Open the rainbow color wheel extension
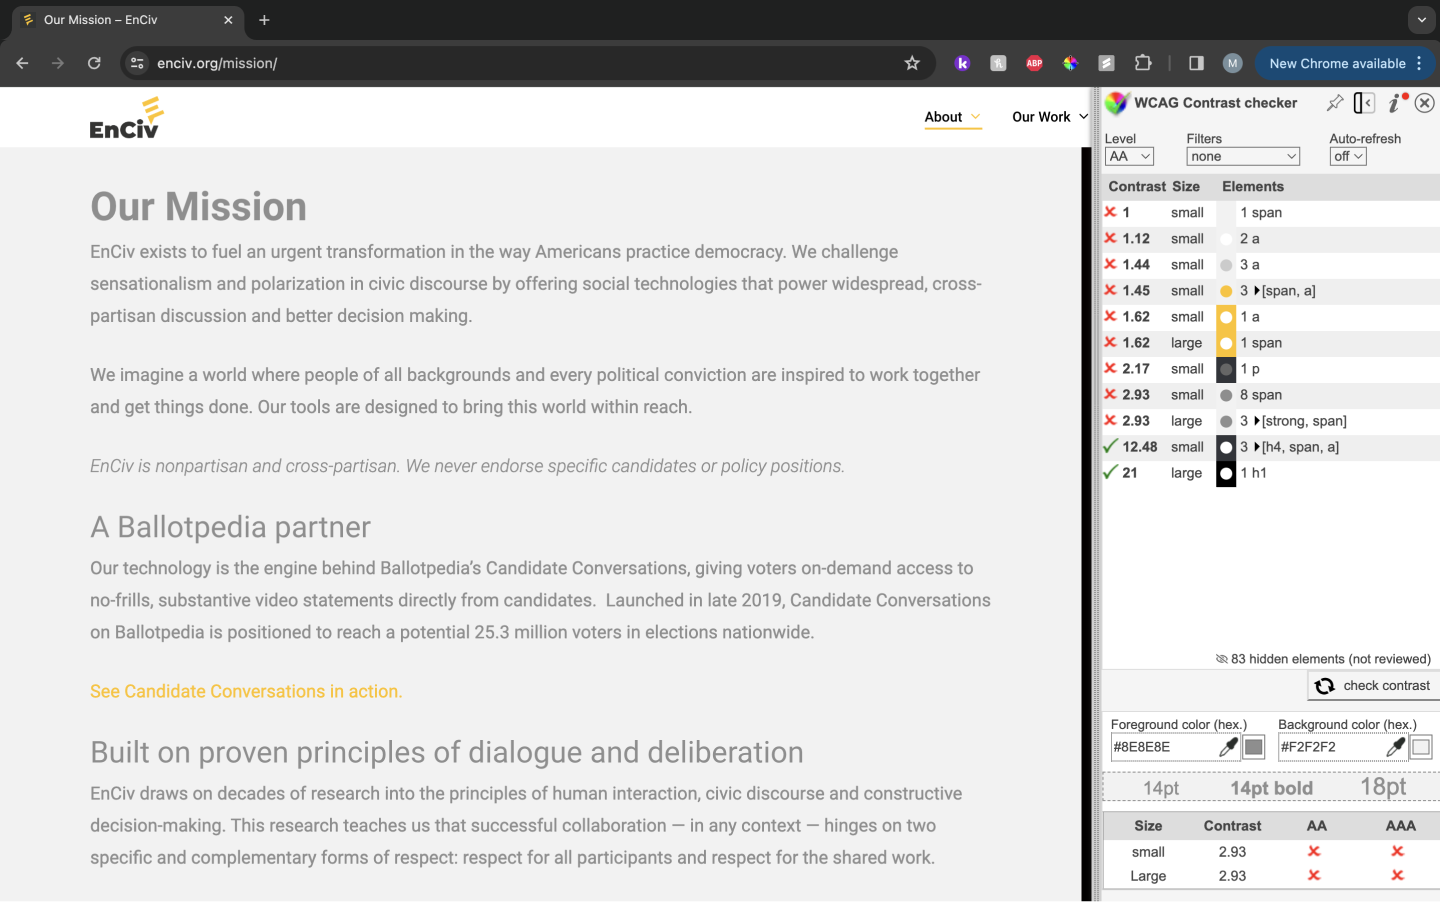This screenshot has width=1440, height=902. (1070, 63)
